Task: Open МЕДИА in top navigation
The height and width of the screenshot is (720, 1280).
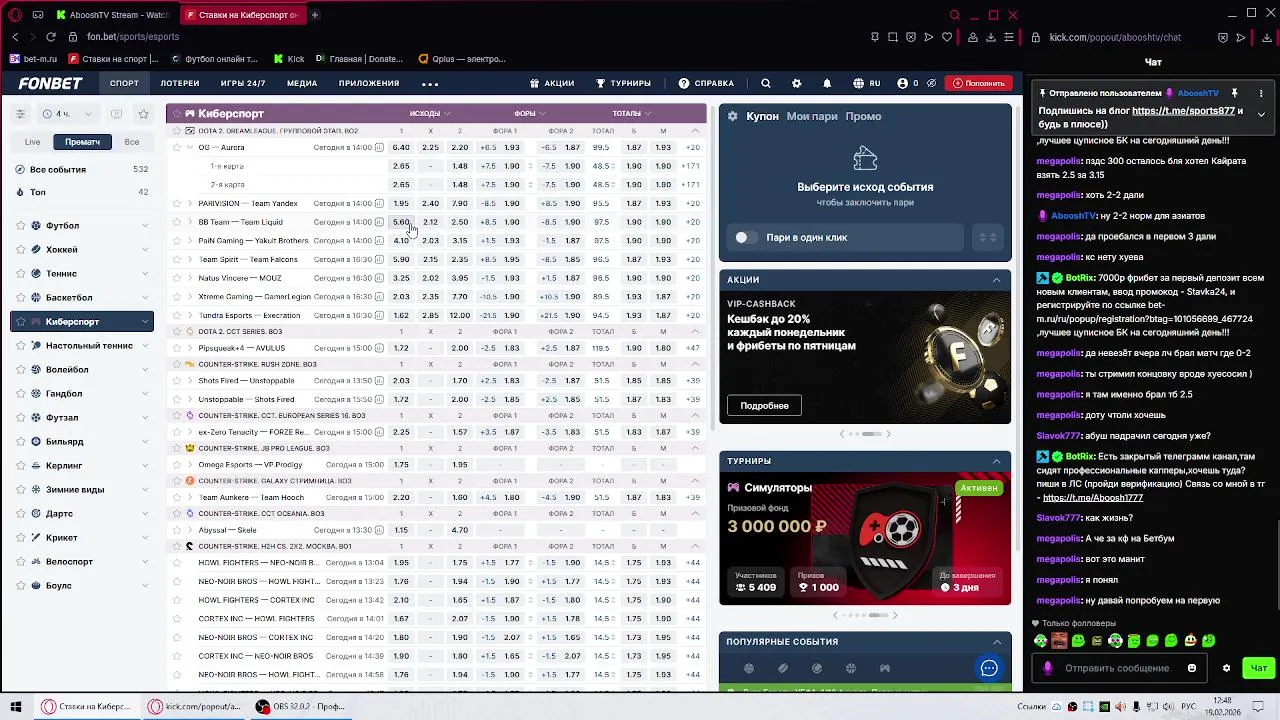Action: (x=302, y=83)
